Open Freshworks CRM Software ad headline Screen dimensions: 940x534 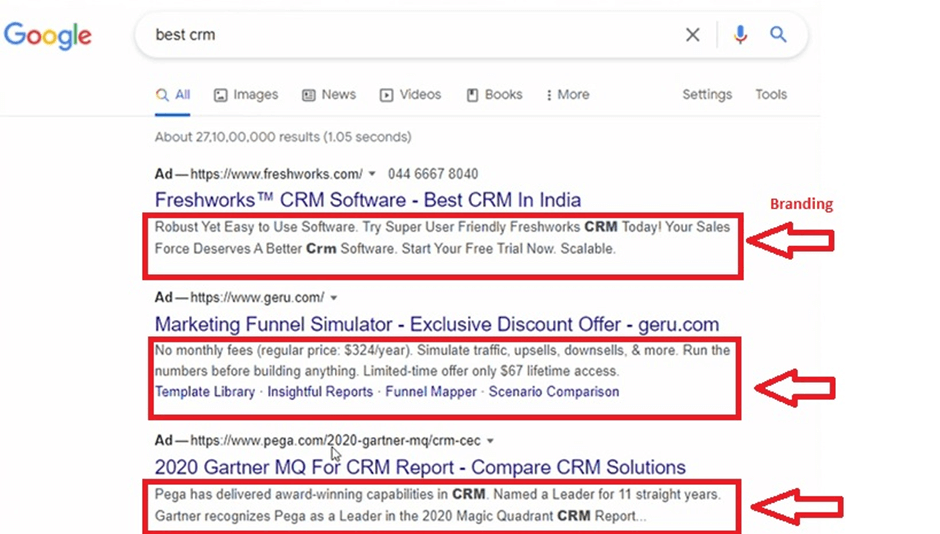(x=367, y=200)
